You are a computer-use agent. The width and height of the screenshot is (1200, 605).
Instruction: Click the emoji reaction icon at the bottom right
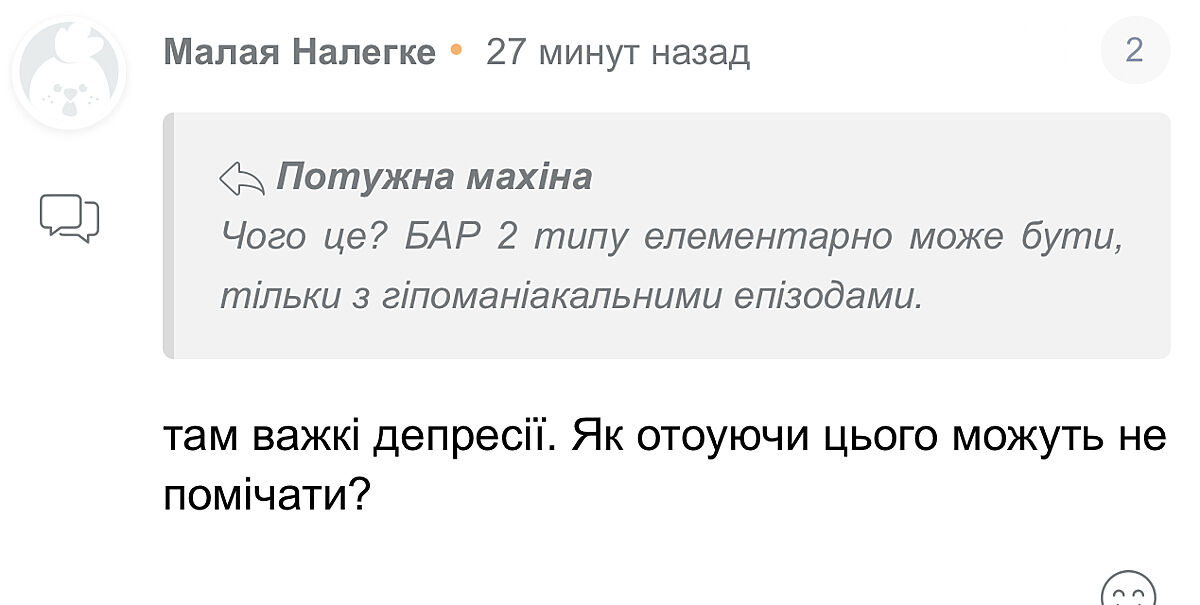[1128, 590]
